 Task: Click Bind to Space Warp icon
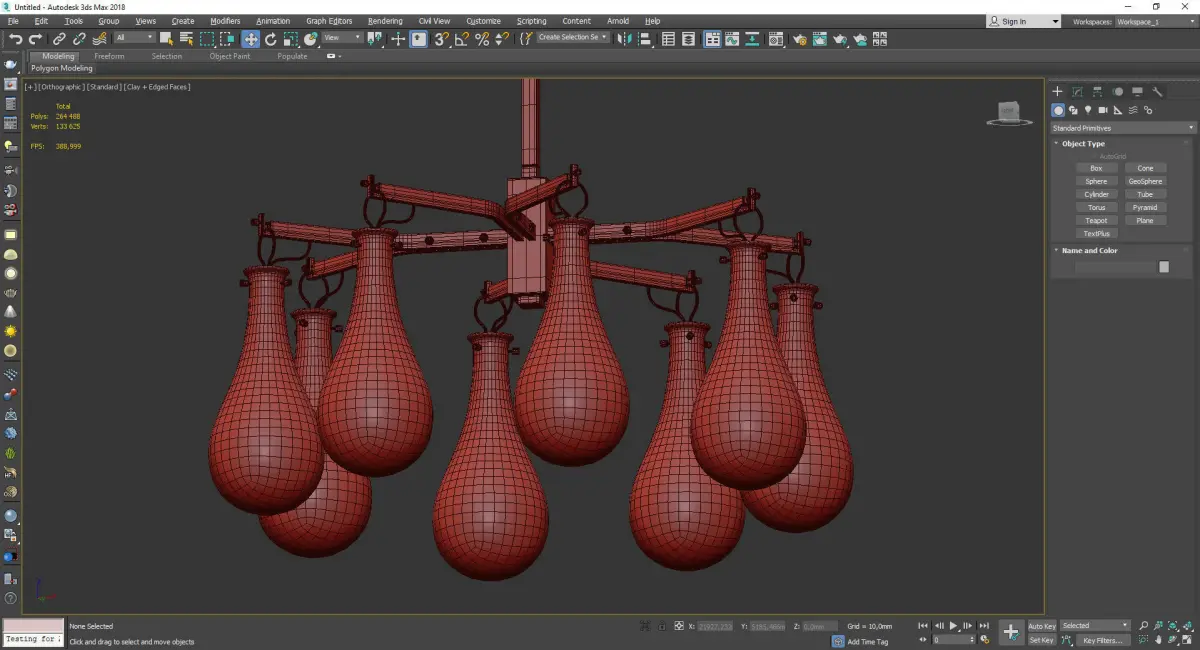tap(99, 39)
